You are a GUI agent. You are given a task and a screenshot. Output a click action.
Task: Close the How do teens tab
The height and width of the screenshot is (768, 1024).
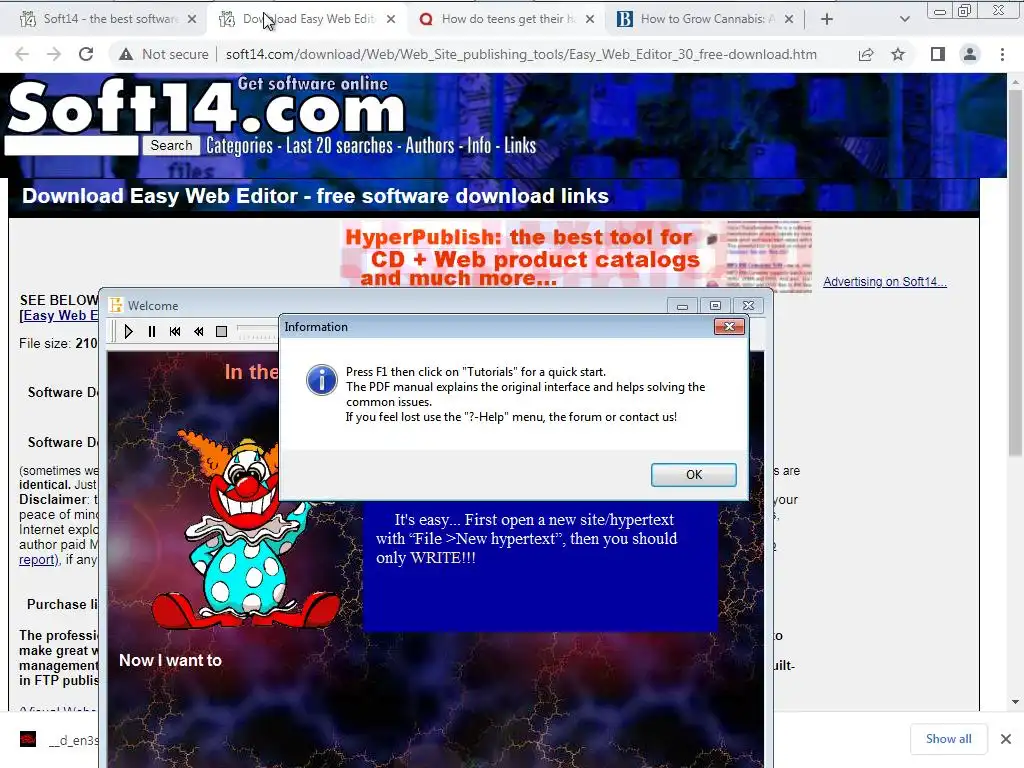pyautogui.click(x=590, y=19)
